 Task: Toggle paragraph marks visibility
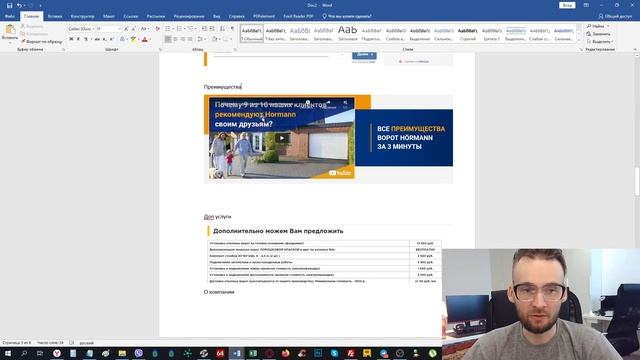[233, 29]
